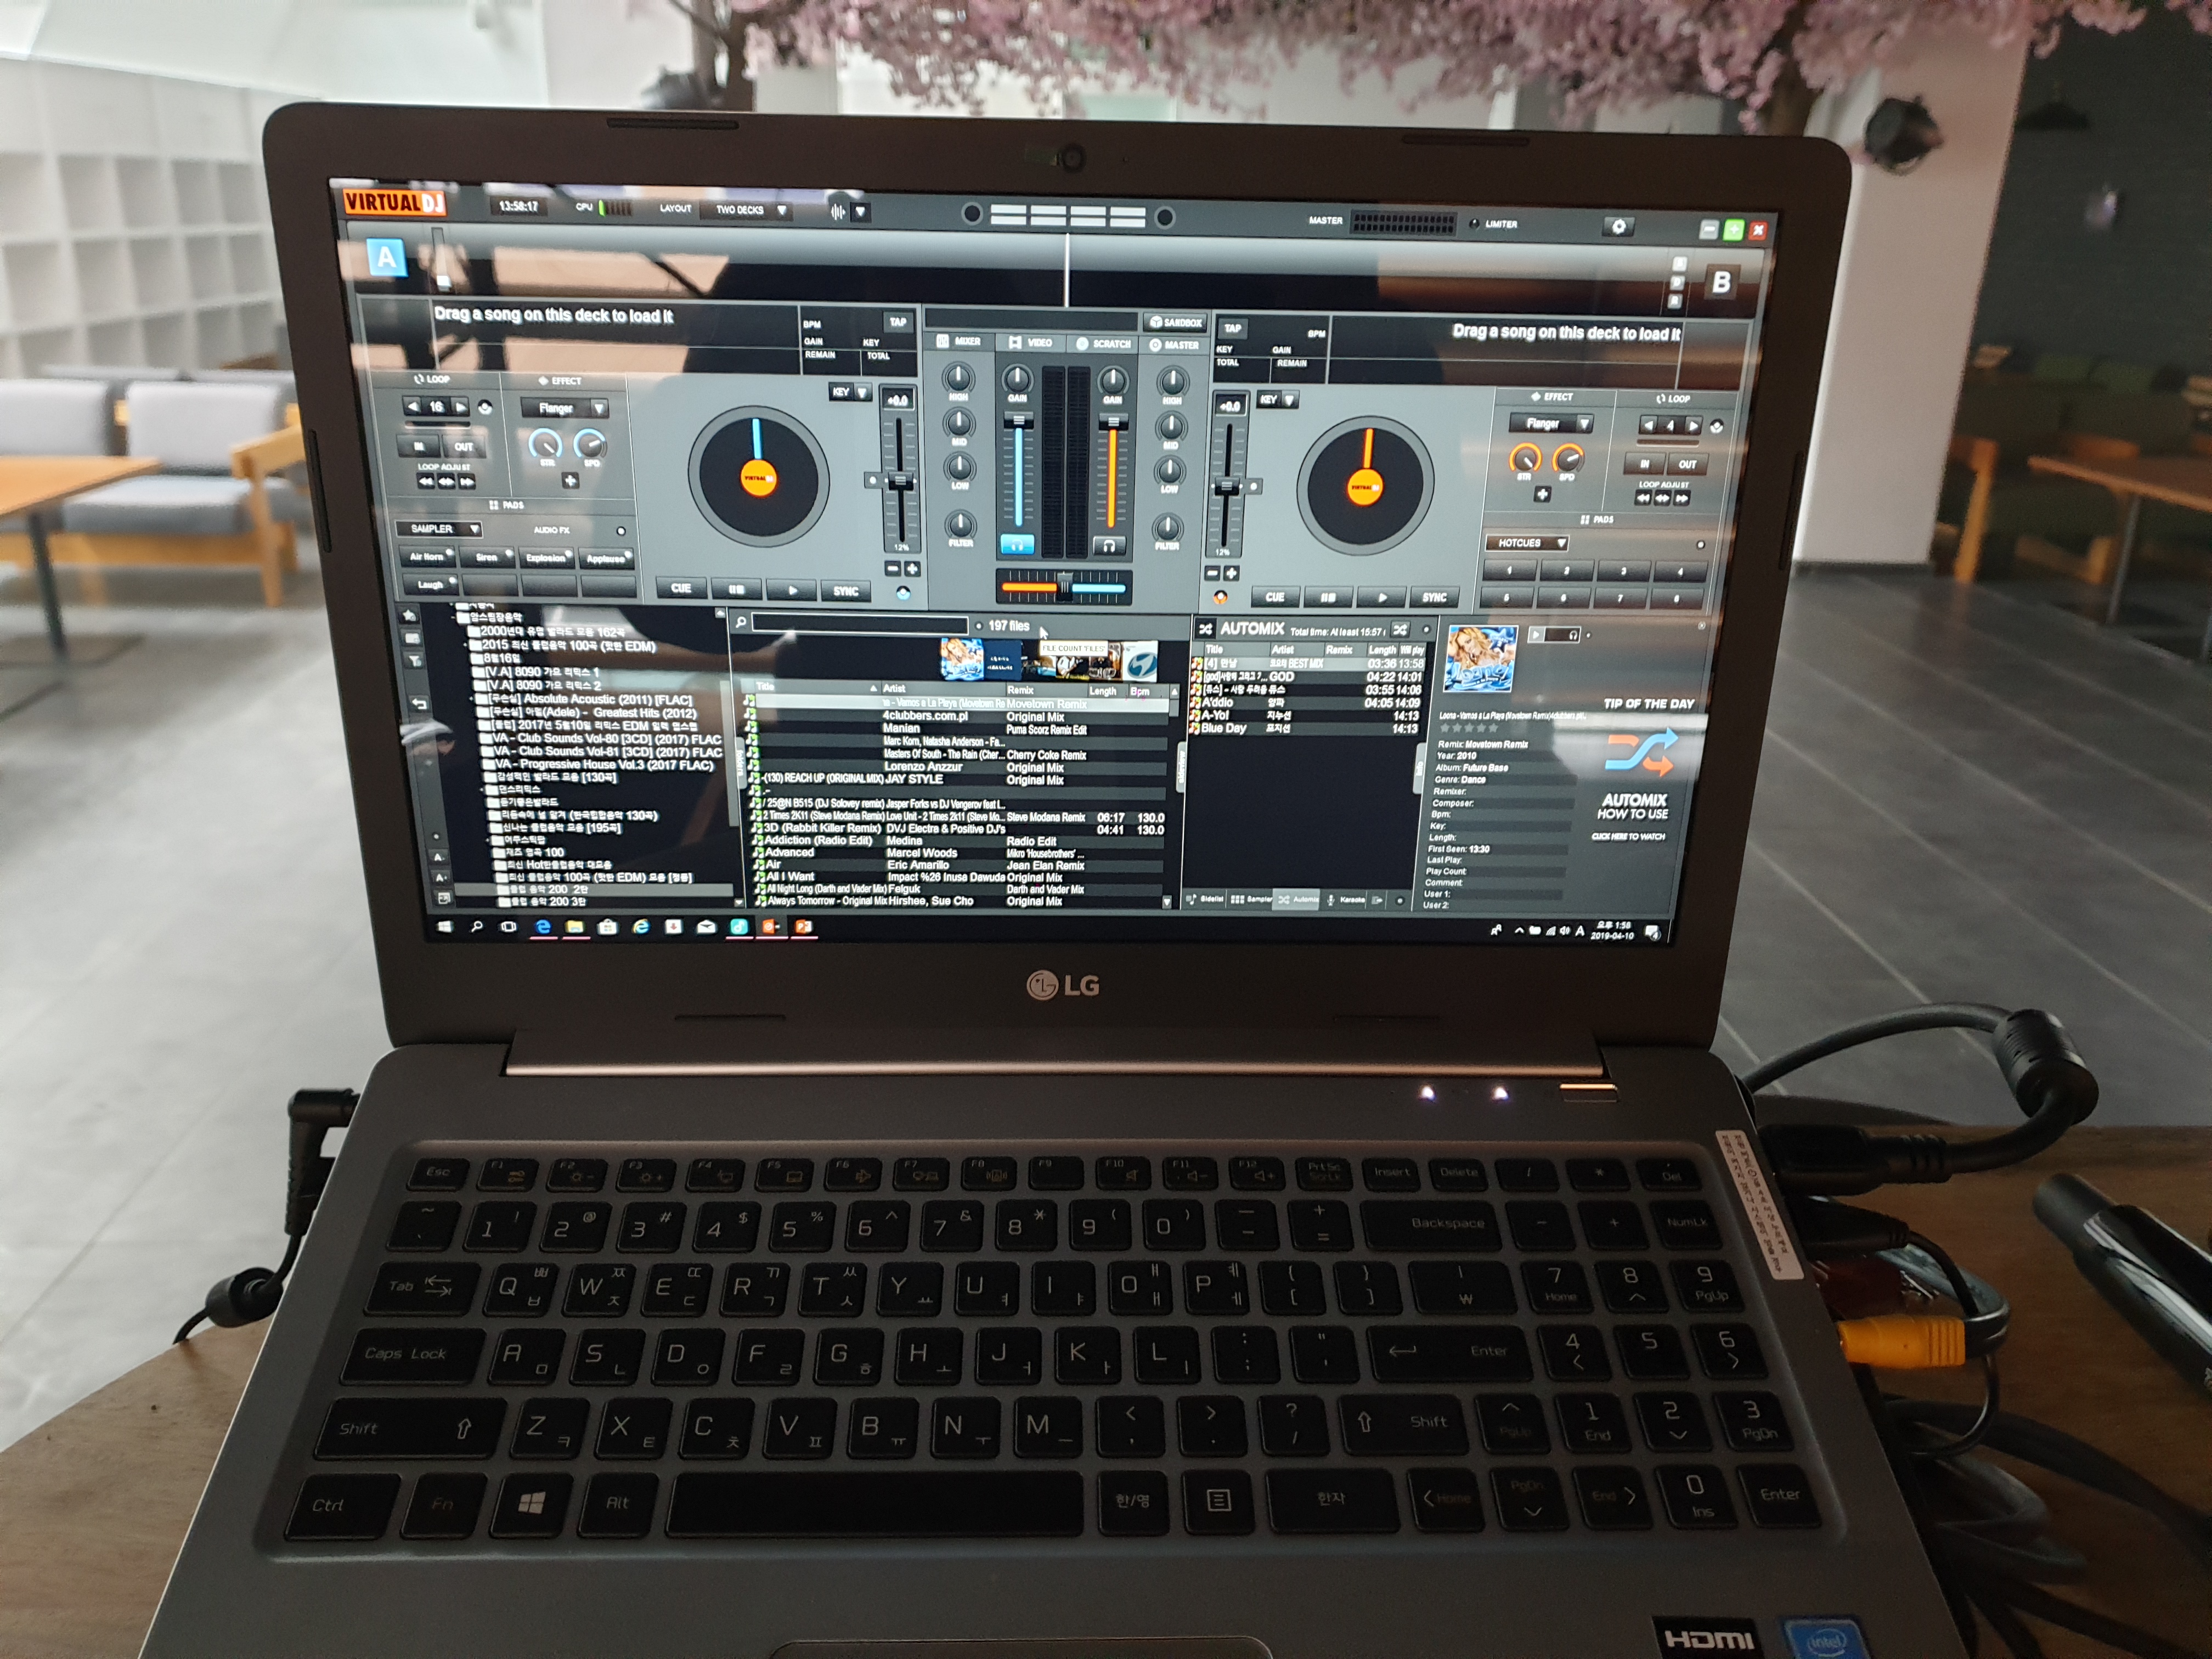Screen dimensions: 2212x1659
Task: Open the Sampler tab in side panel
Action: coord(1252,900)
